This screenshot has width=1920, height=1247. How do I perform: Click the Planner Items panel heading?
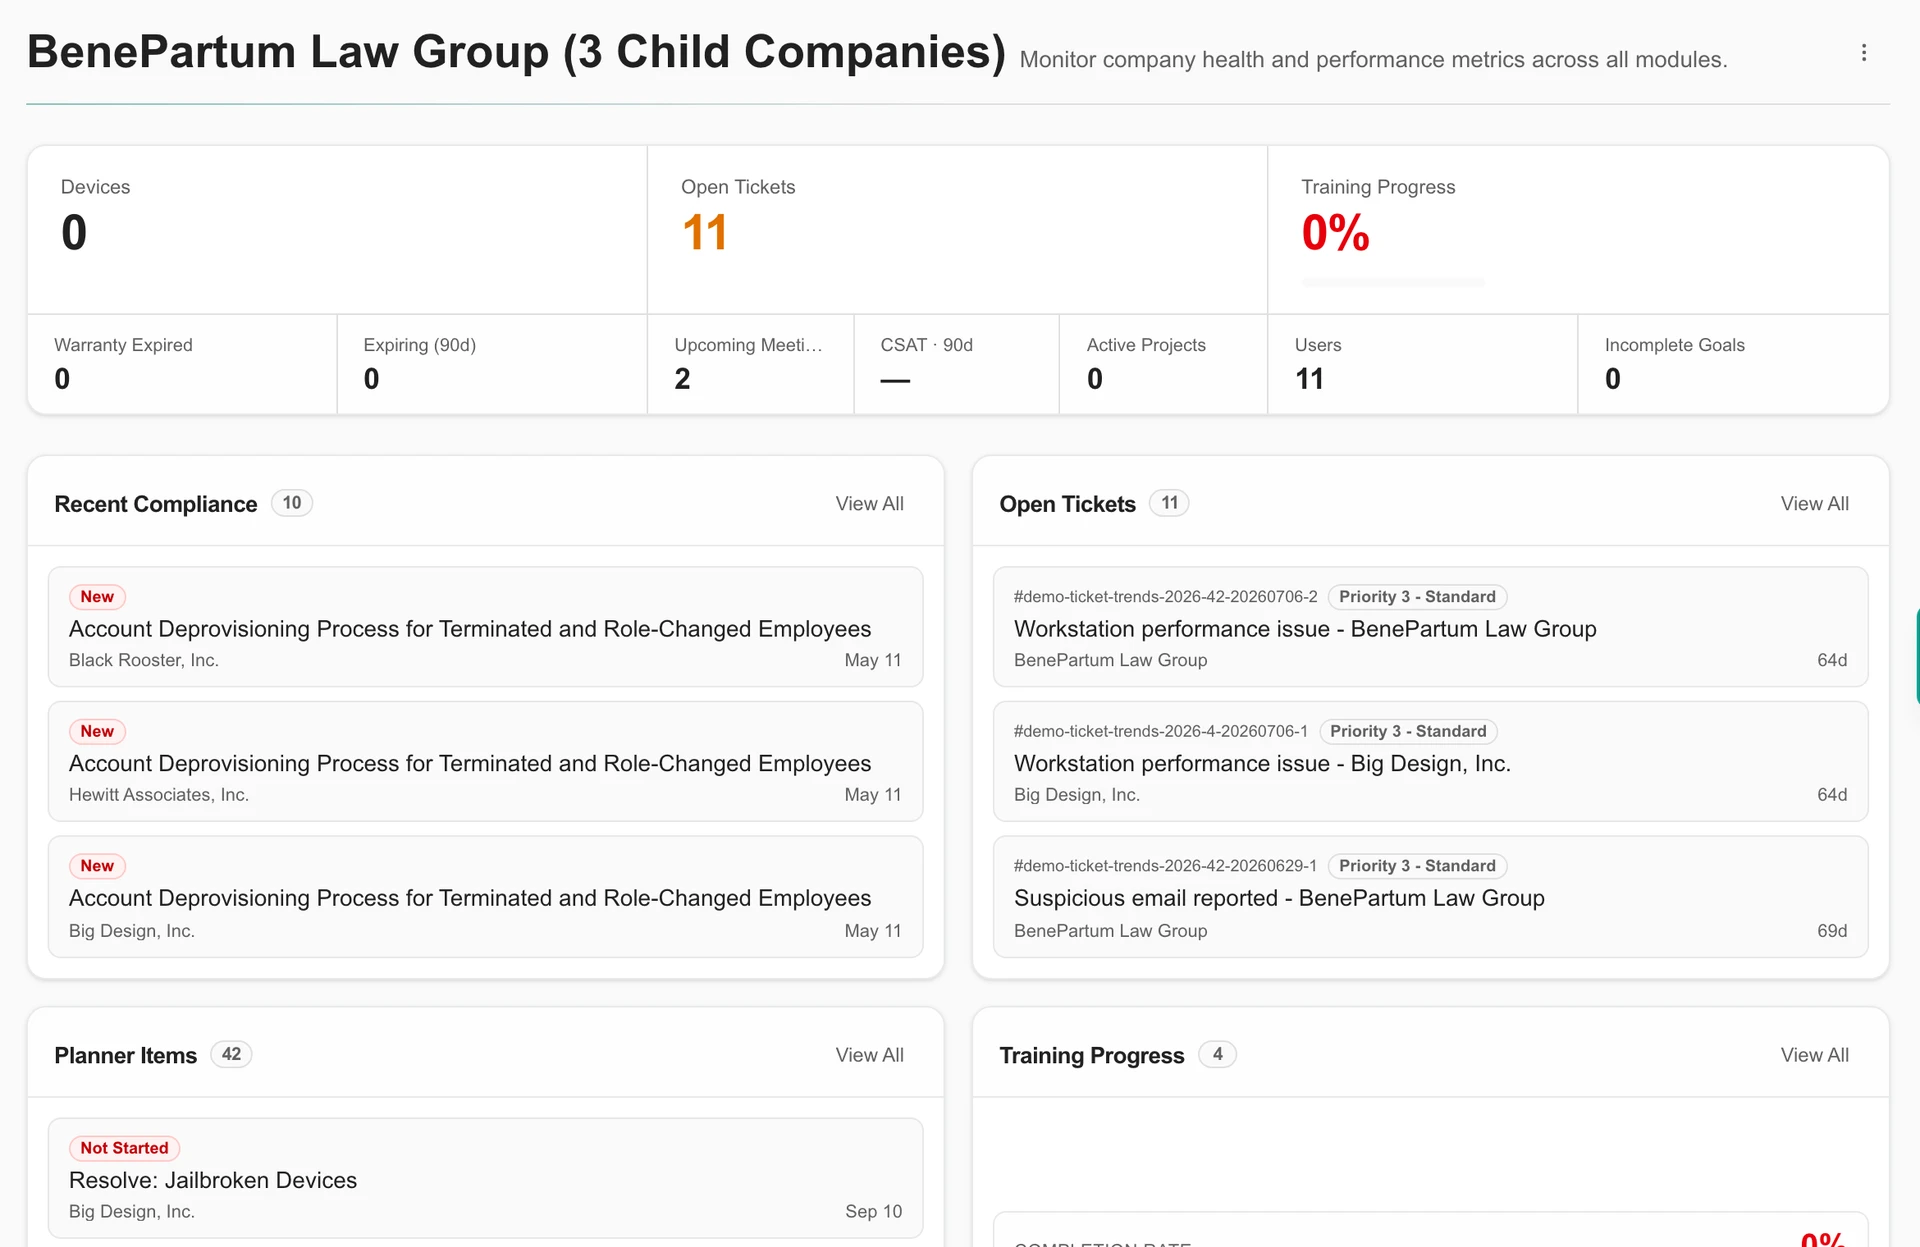click(125, 1055)
